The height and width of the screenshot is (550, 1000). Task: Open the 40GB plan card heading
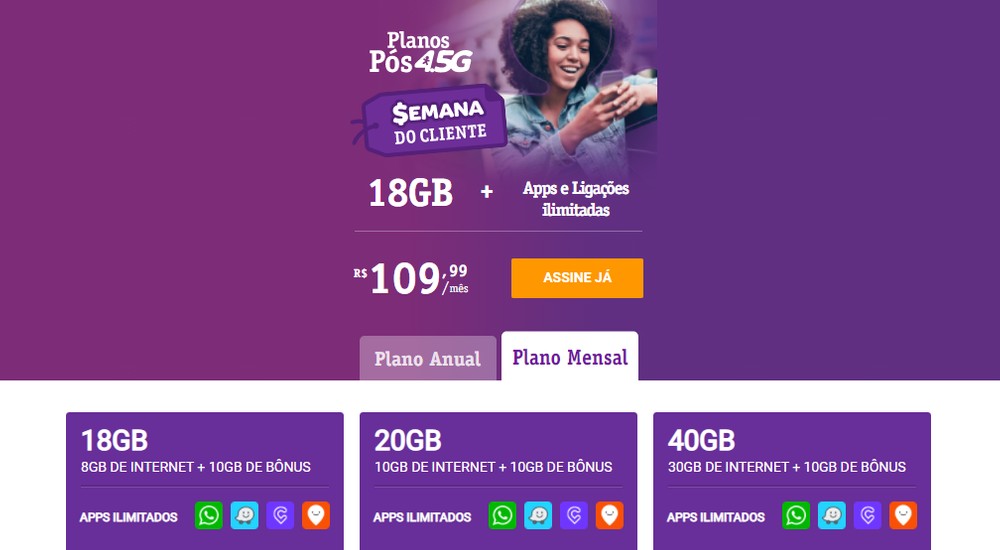[x=702, y=440]
